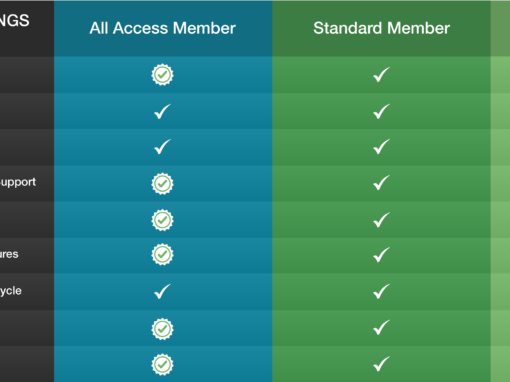Click Standard Member checkmark in third feature row
Image resolution: width=510 pixels, height=382 pixels.
click(x=381, y=147)
